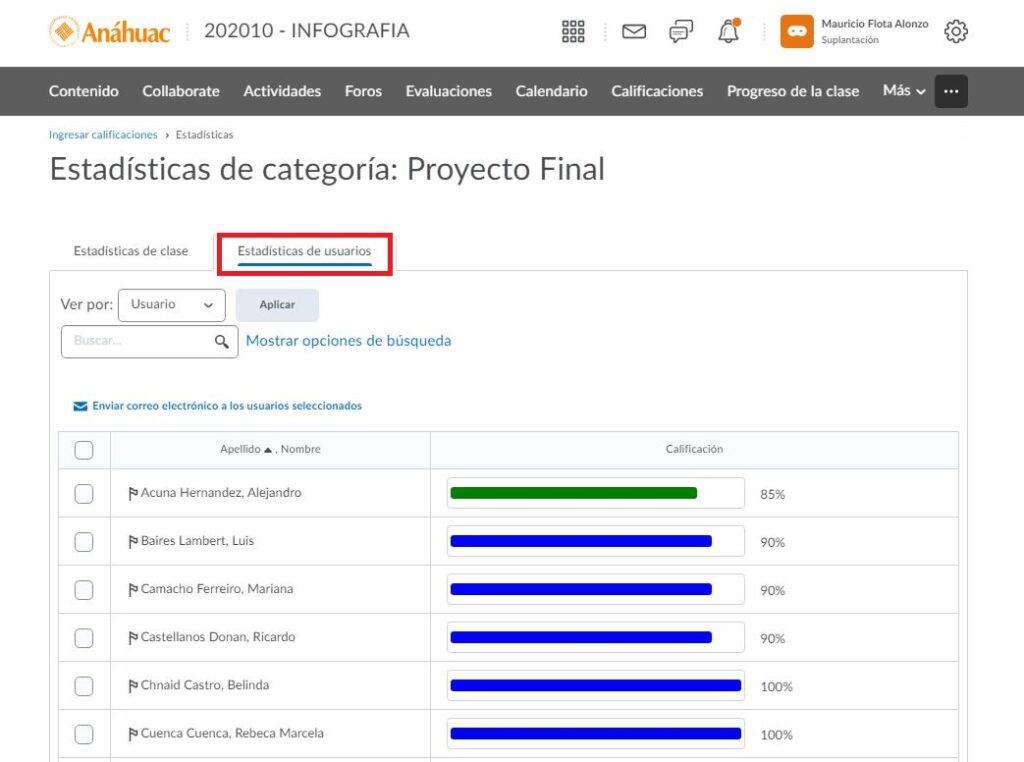Click Mostrar opciones de búsqueda link
This screenshot has height=762, width=1024.
click(348, 341)
